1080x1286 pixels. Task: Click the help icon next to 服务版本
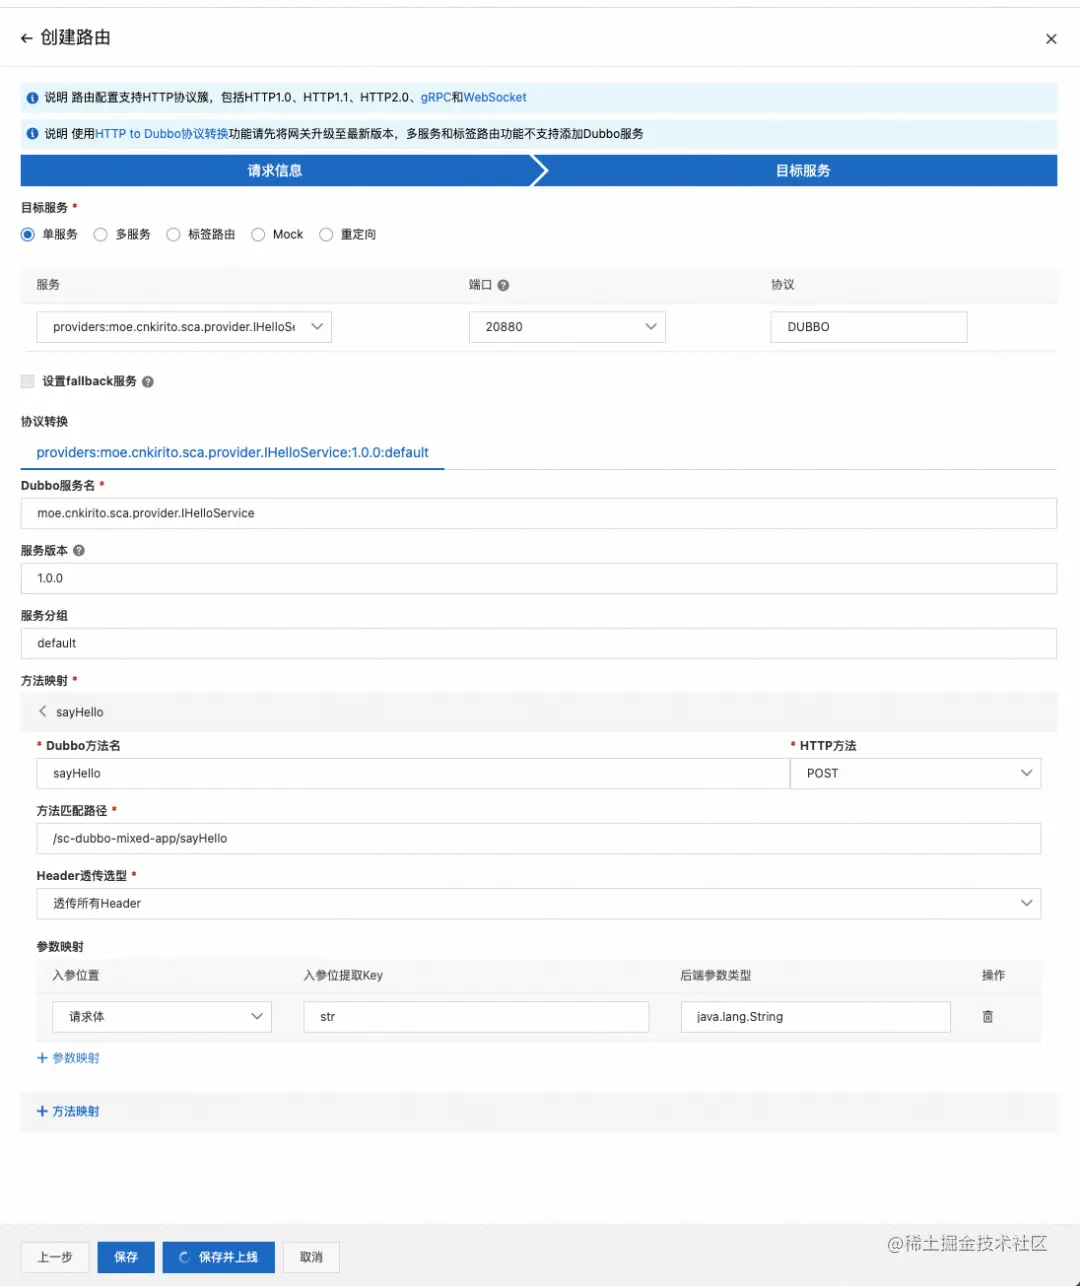pyautogui.click(x=79, y=551)
